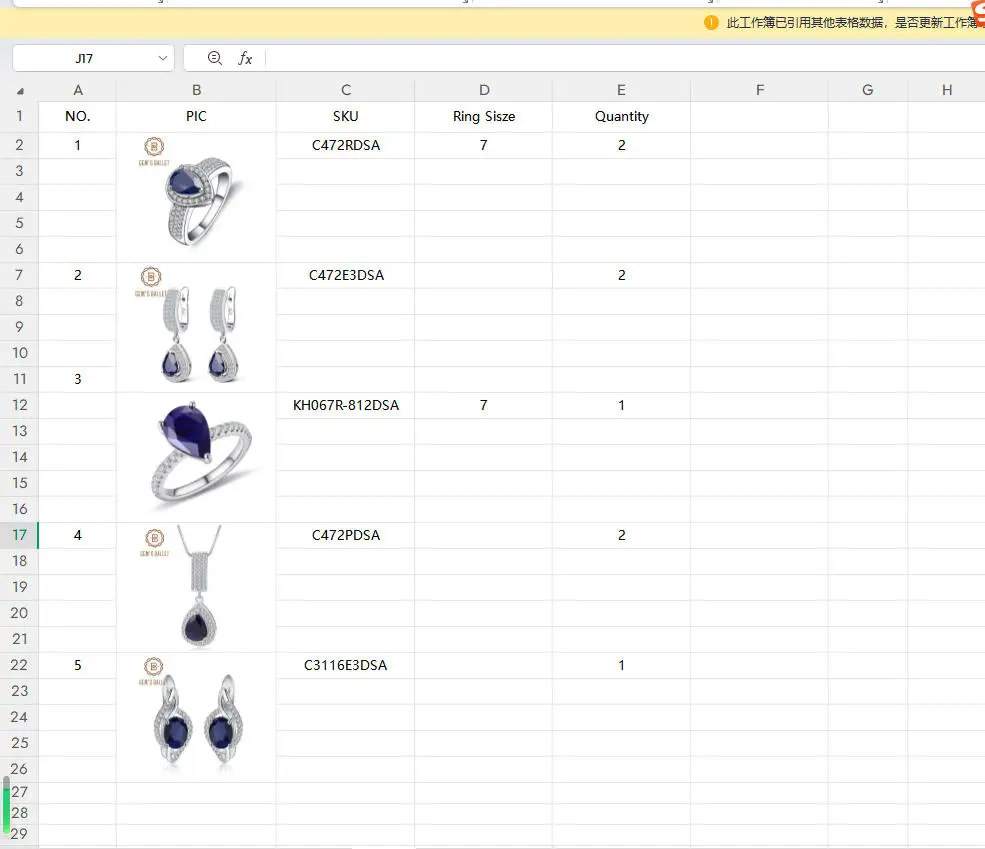This screenshot has height=849, width=985.
Task: Select the Quantity header cell
Action: [x=621, y=116]
